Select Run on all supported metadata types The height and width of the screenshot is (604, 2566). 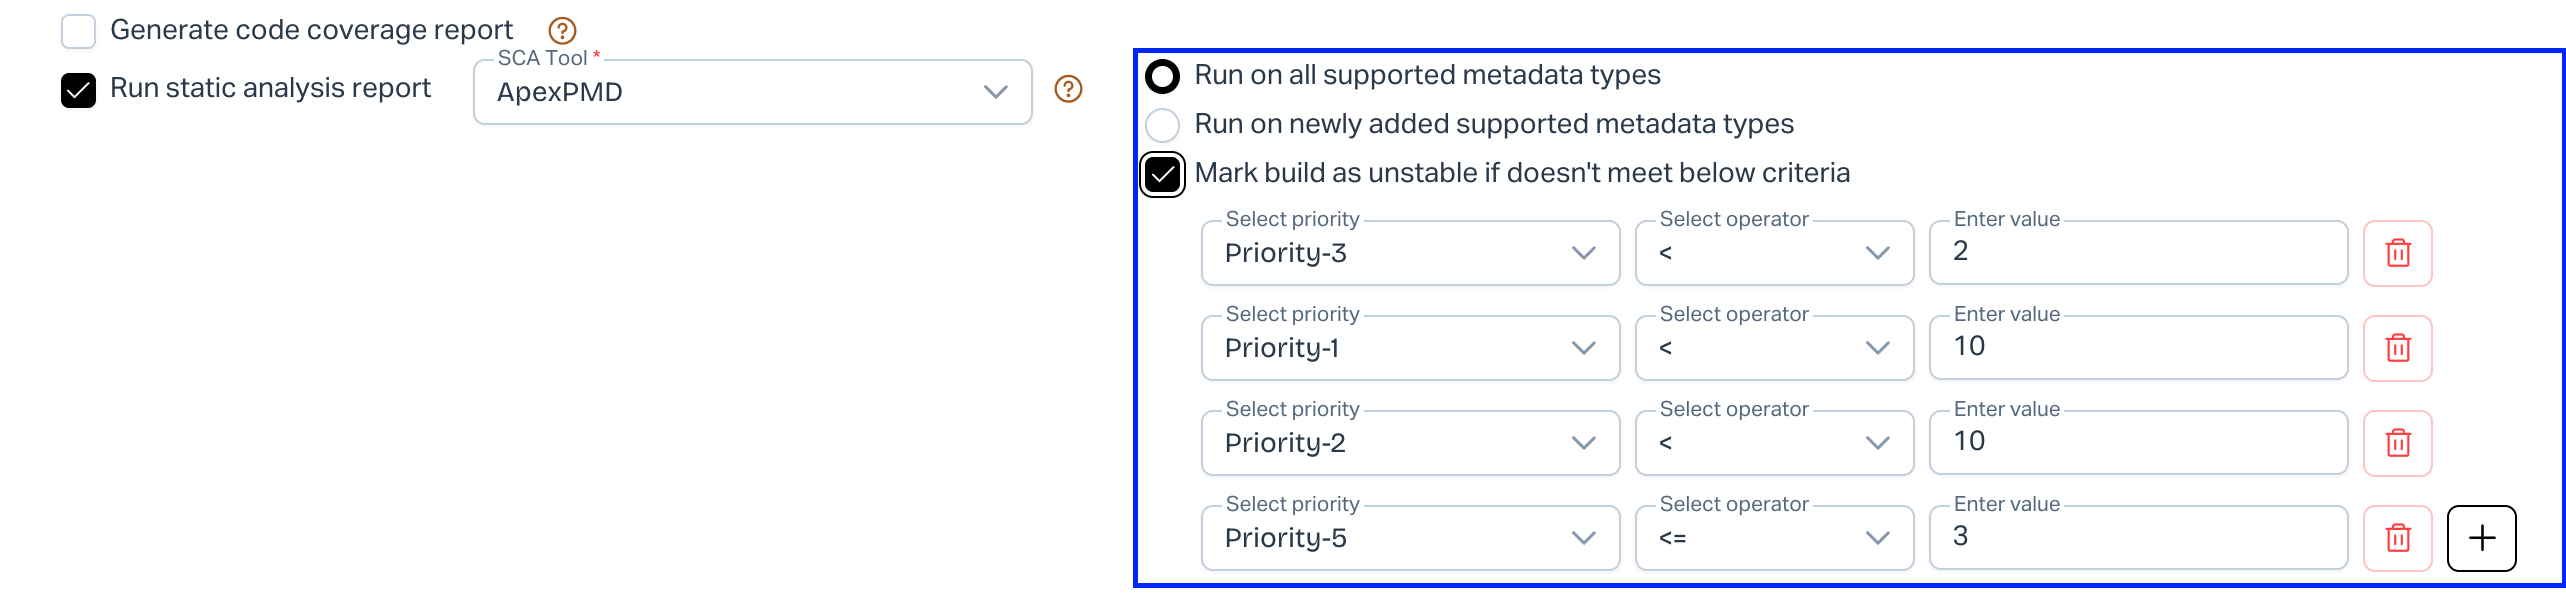pyautogui.click(x=1162, y=76)
